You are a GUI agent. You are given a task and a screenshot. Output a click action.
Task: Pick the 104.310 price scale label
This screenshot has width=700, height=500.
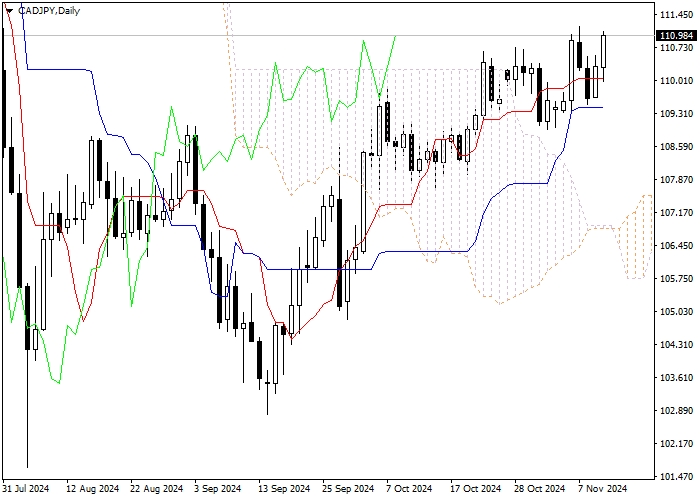tap(676, 345)
